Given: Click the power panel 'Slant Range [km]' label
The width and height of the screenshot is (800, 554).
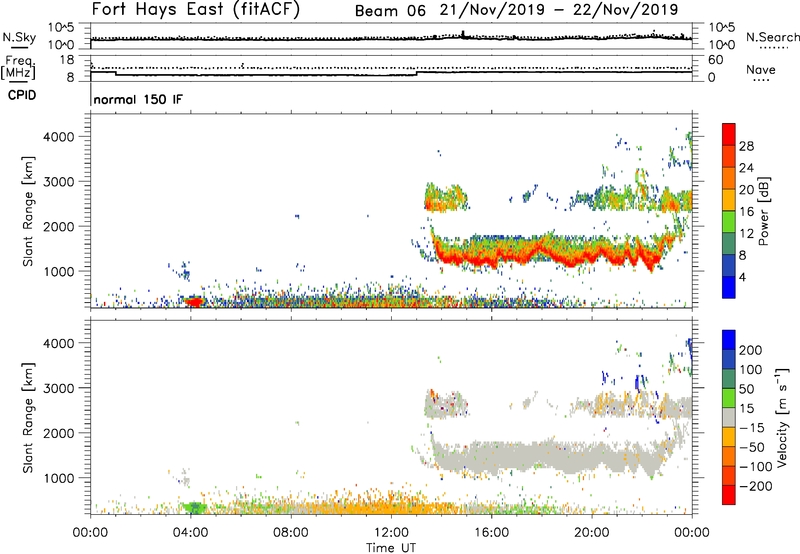Looking at the screenshot, I should pyautogui.click(x=28, y=211).
